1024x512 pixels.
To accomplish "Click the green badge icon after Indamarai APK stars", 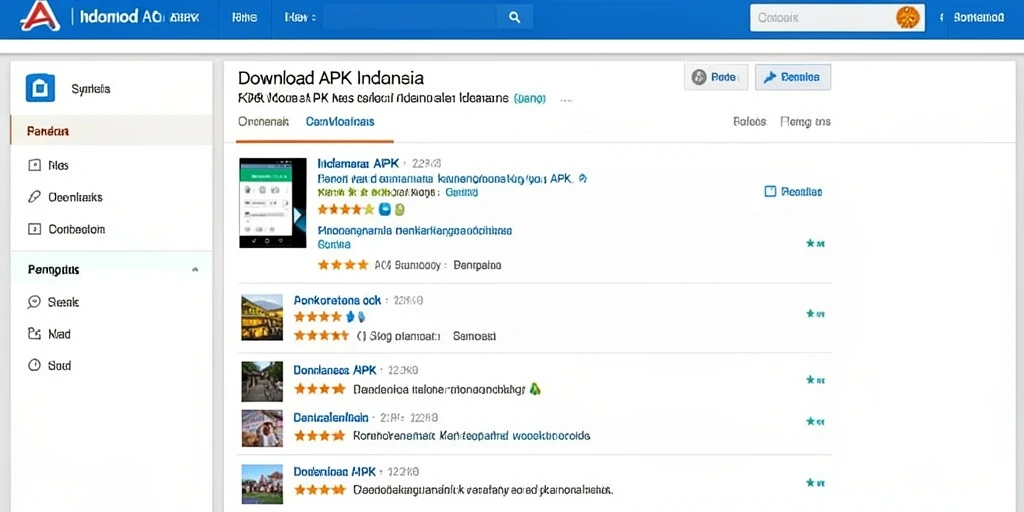I will pos(400,210).
